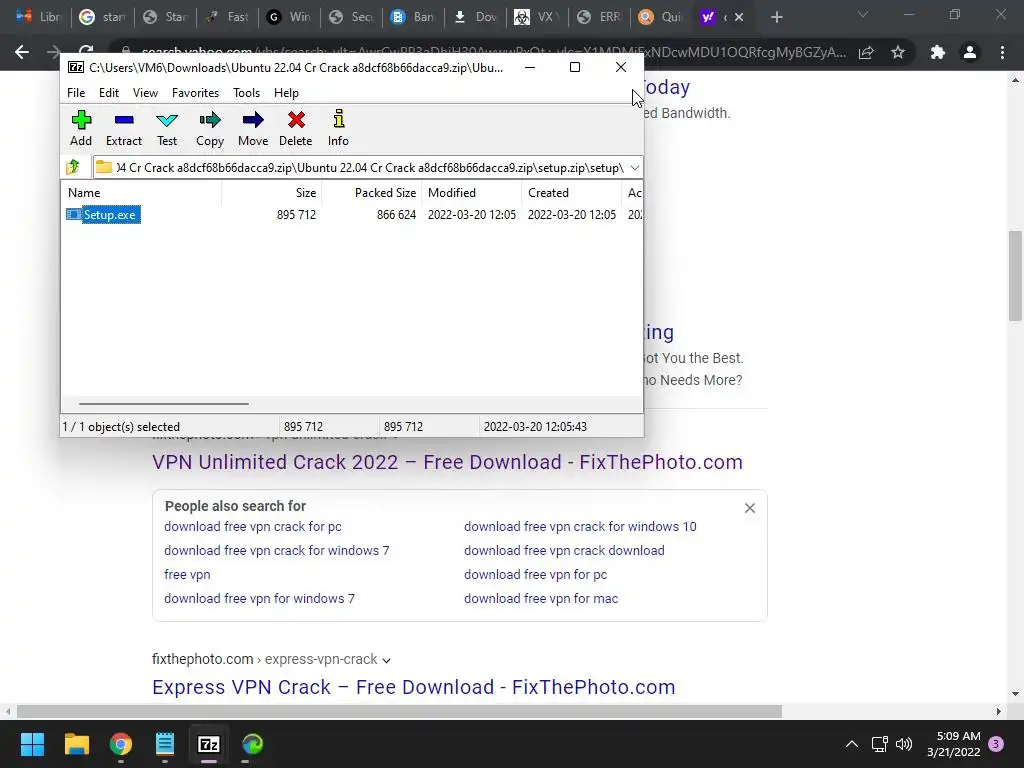Click the page horizontal scrollbar

399,711
